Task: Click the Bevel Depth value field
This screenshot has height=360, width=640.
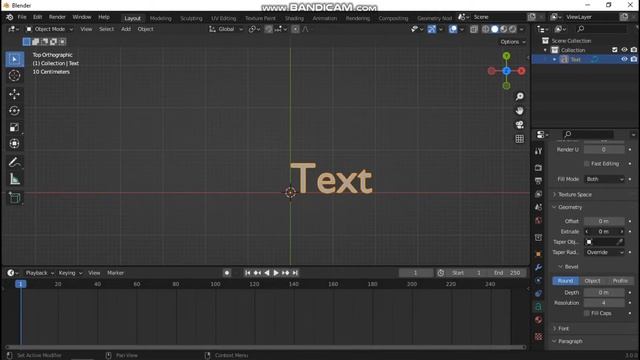Action: pyautogui.click(x=604, y=293)
